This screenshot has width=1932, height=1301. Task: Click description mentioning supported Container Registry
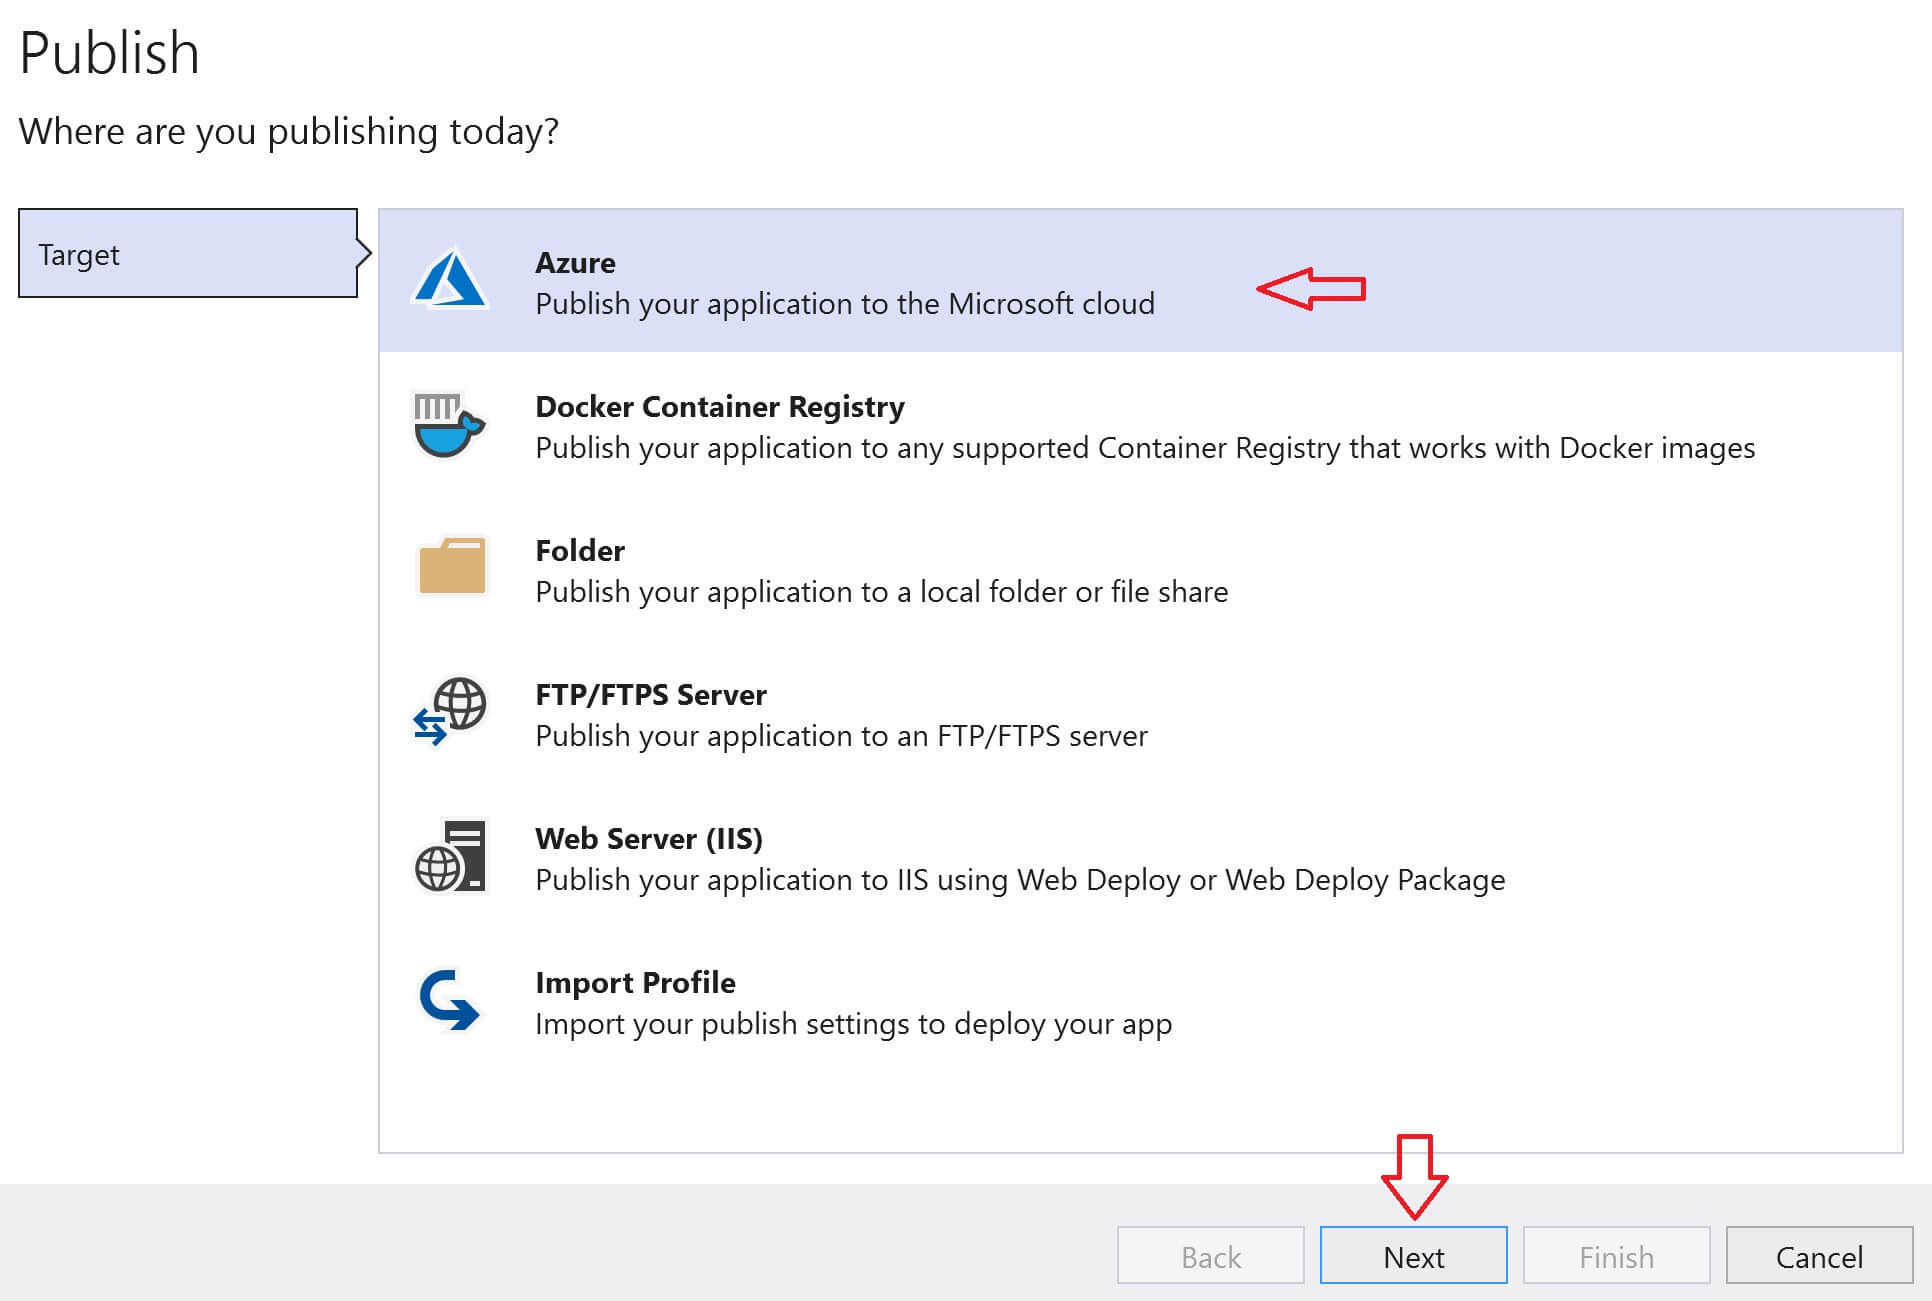(x=1145, y=448)
